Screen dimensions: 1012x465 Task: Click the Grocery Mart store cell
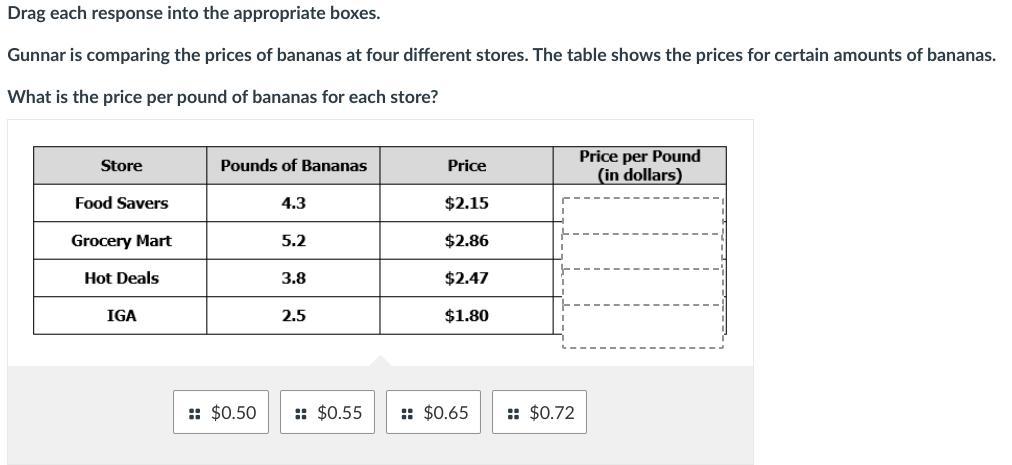click(x=121, y=241)
